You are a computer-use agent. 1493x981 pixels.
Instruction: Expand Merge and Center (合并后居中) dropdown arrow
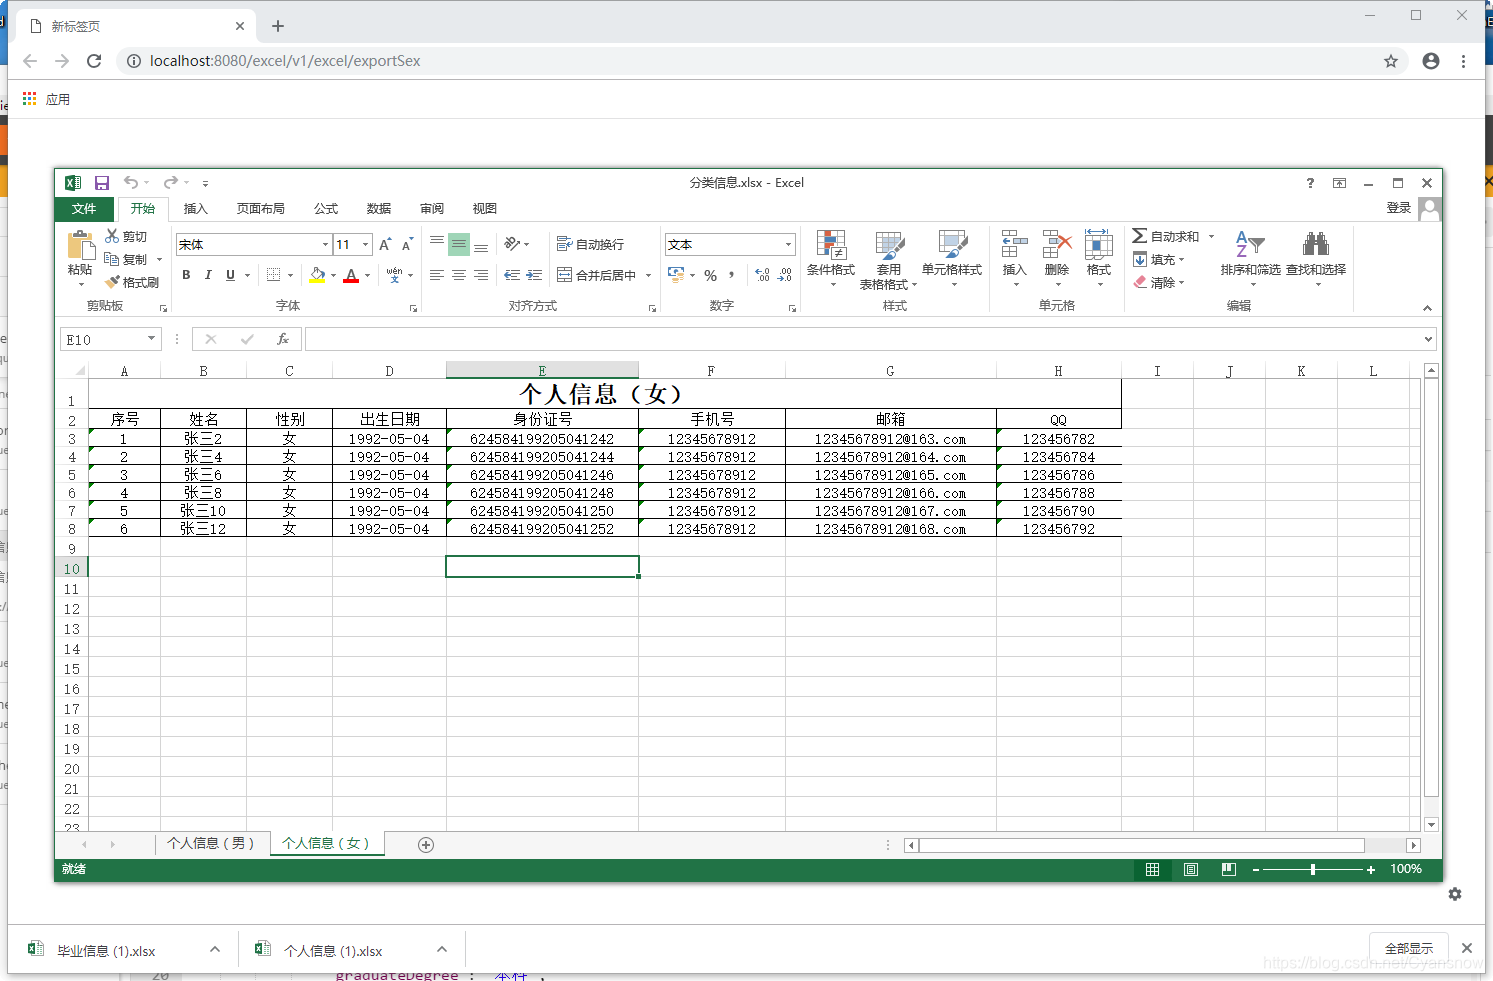(x=648, y=275)
